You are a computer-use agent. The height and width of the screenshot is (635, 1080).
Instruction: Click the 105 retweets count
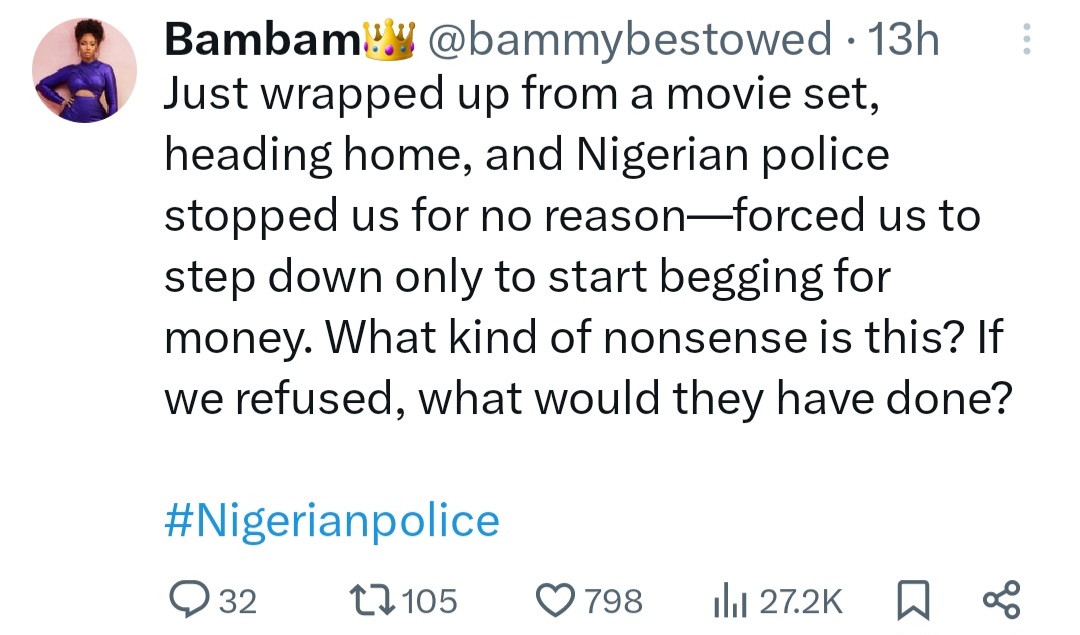432,601
